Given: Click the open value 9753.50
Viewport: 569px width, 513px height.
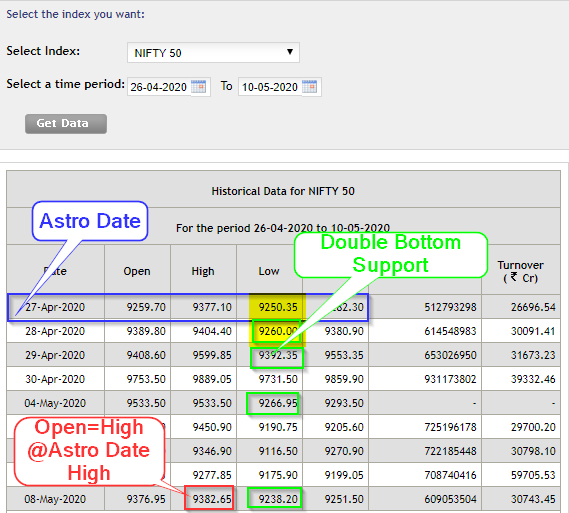Looking at the screenshot, I should pos(146,379).
